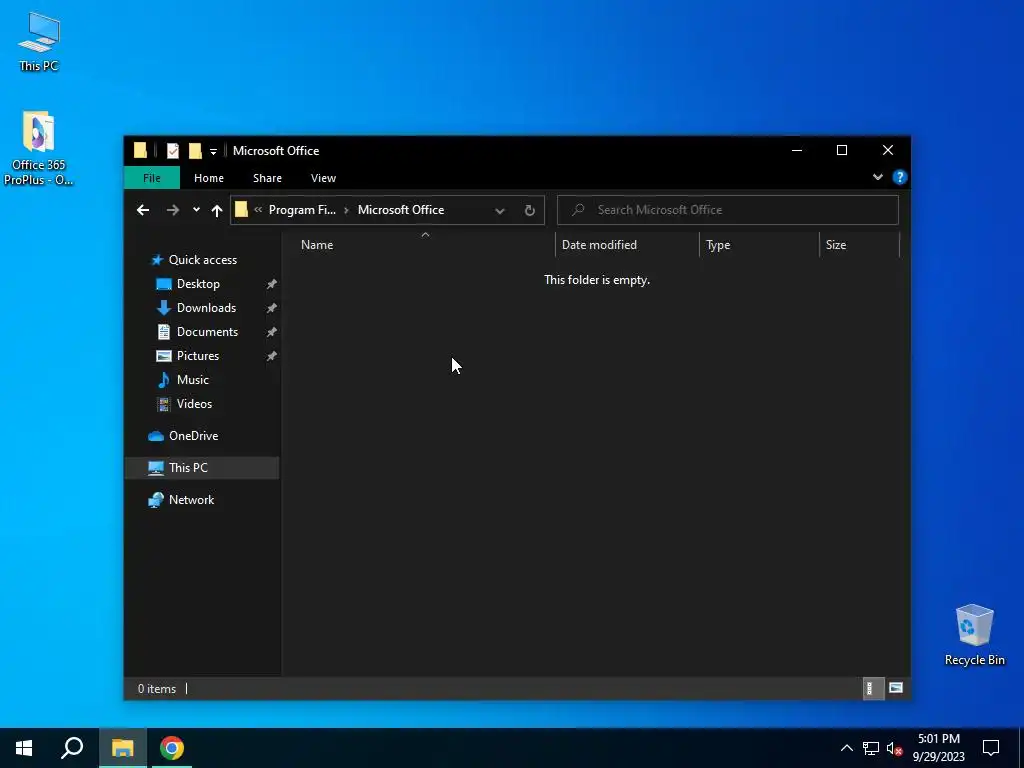The image size is (1024, 768).
Task: Click the pin icon next to Pictures
Action: (271, 356)
